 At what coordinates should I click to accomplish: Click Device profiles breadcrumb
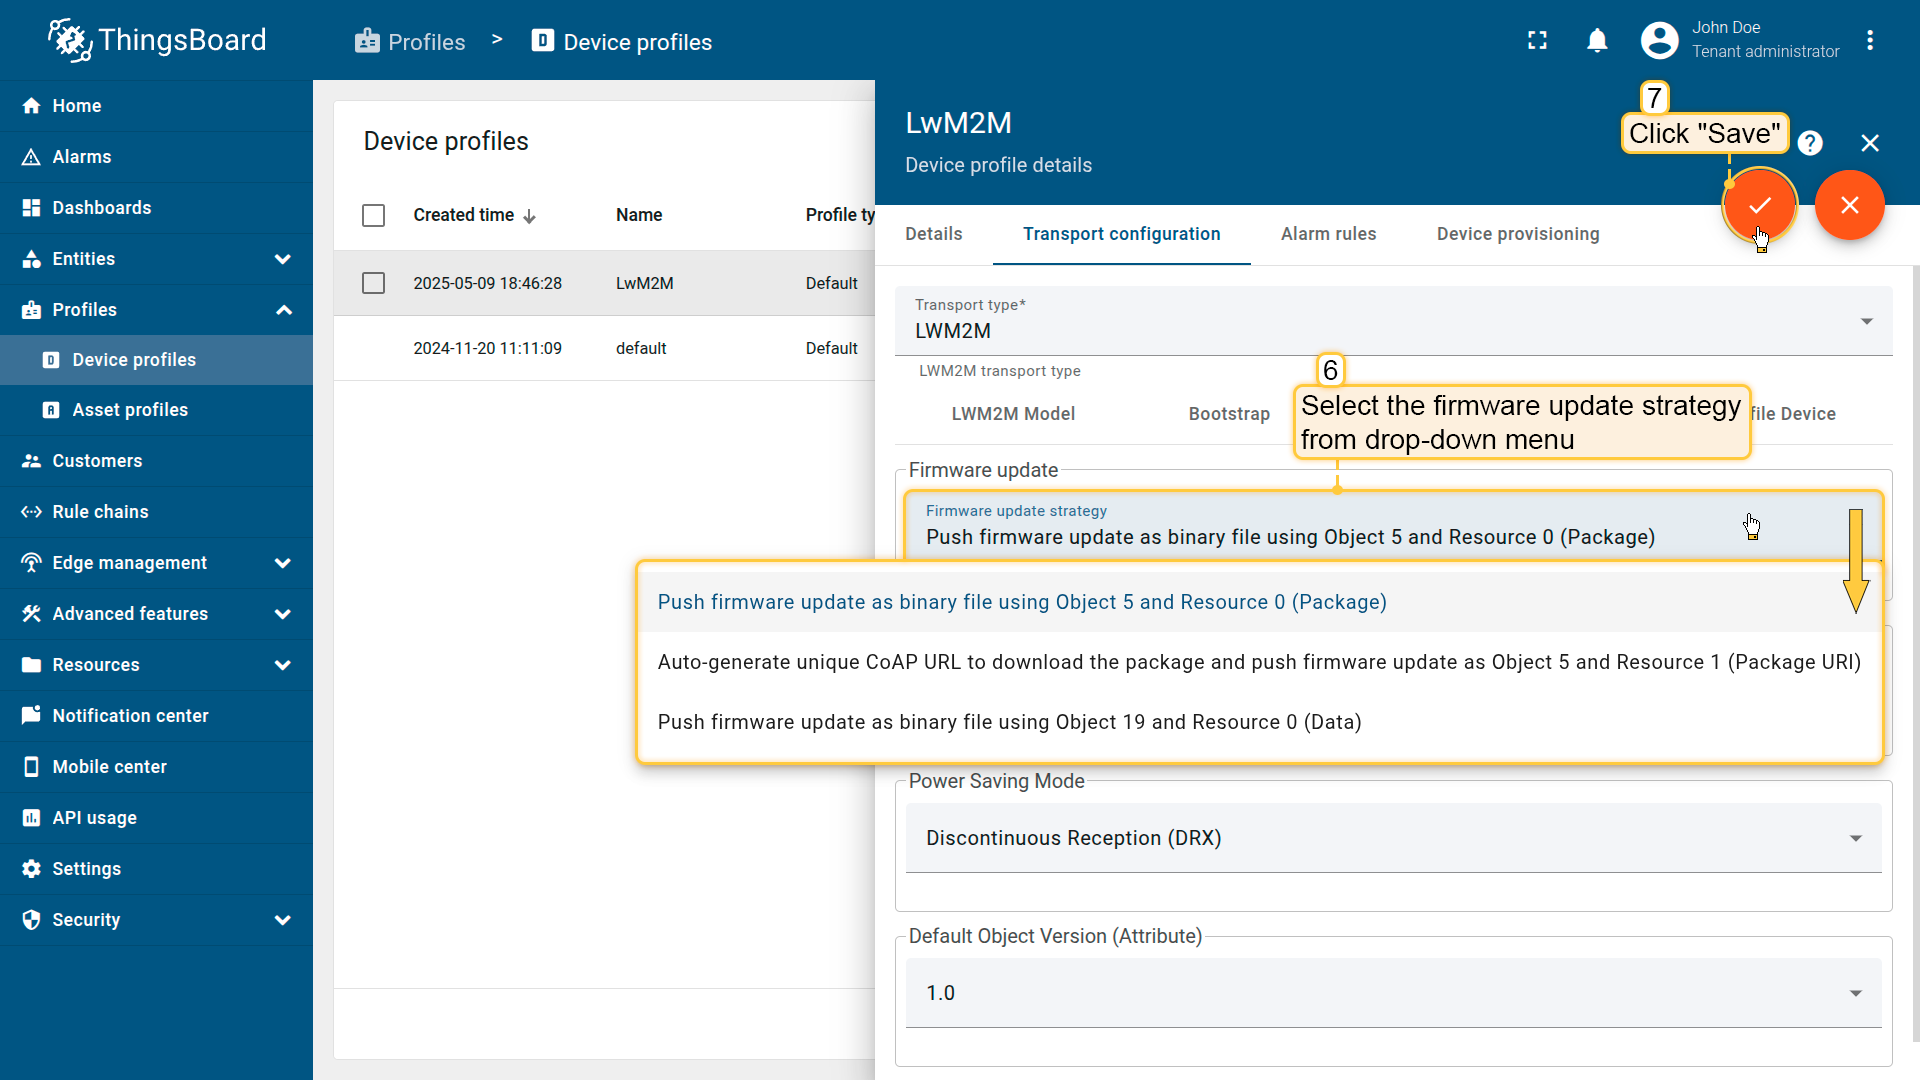622,42
